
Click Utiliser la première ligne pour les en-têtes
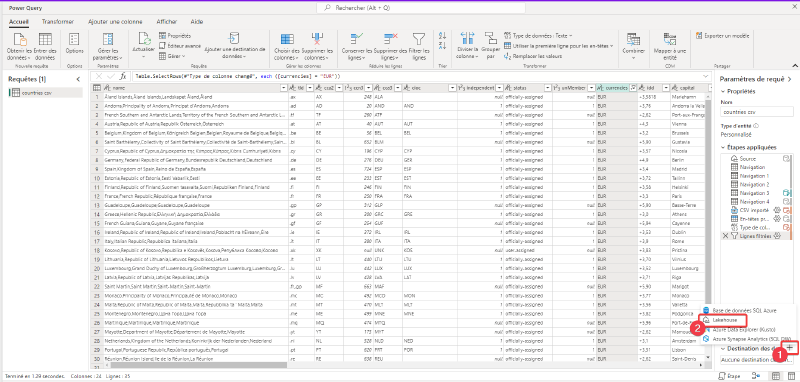click(558, 46)
